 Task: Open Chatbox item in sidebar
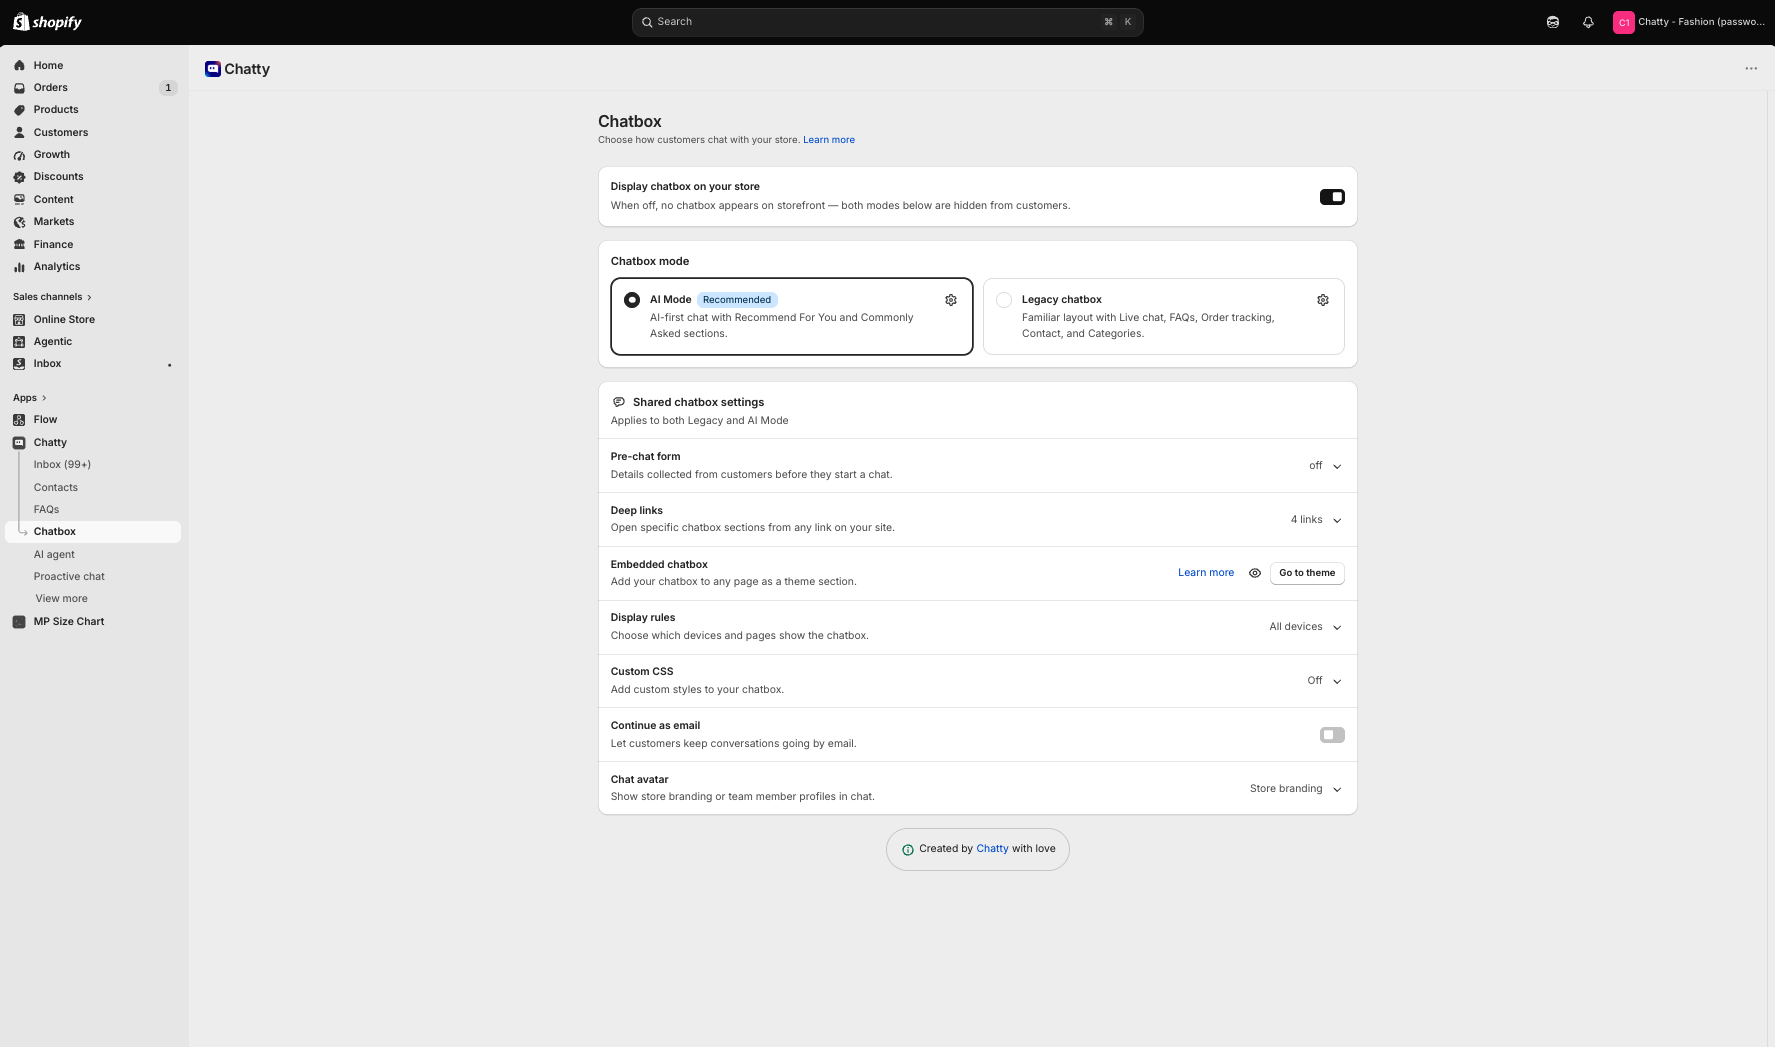[94, 532]
